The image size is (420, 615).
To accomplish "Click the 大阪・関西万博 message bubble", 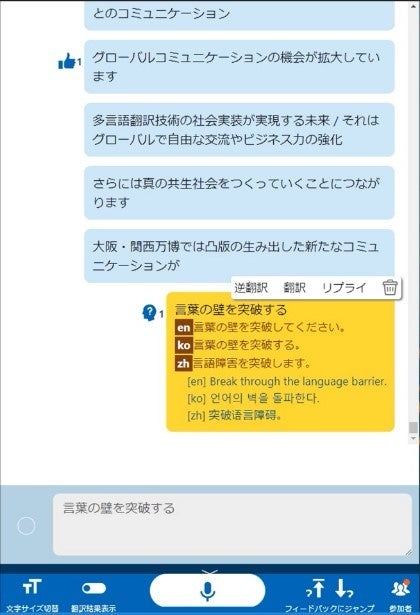I will pyautogui.click(x=239, y=256).
